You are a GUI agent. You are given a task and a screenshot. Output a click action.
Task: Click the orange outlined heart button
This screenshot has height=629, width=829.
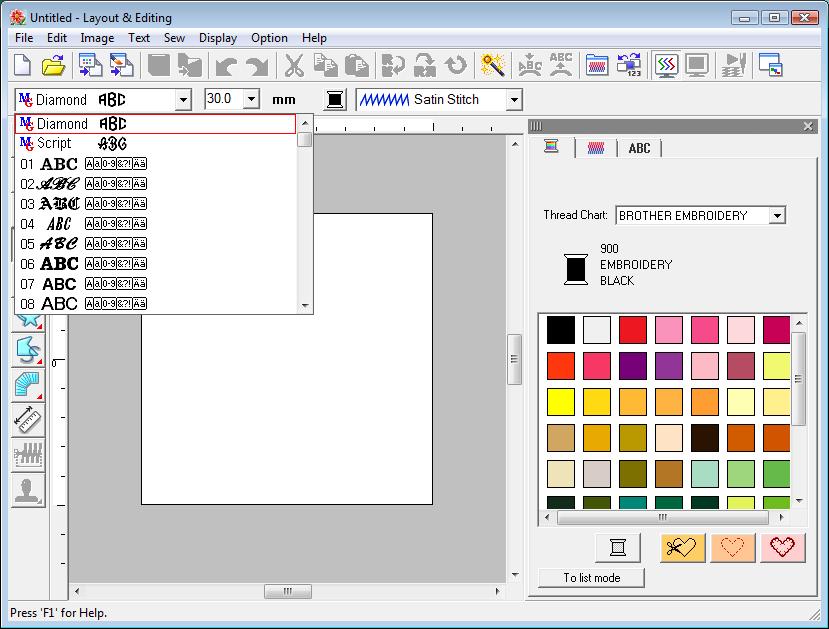(x=733, y=548)
